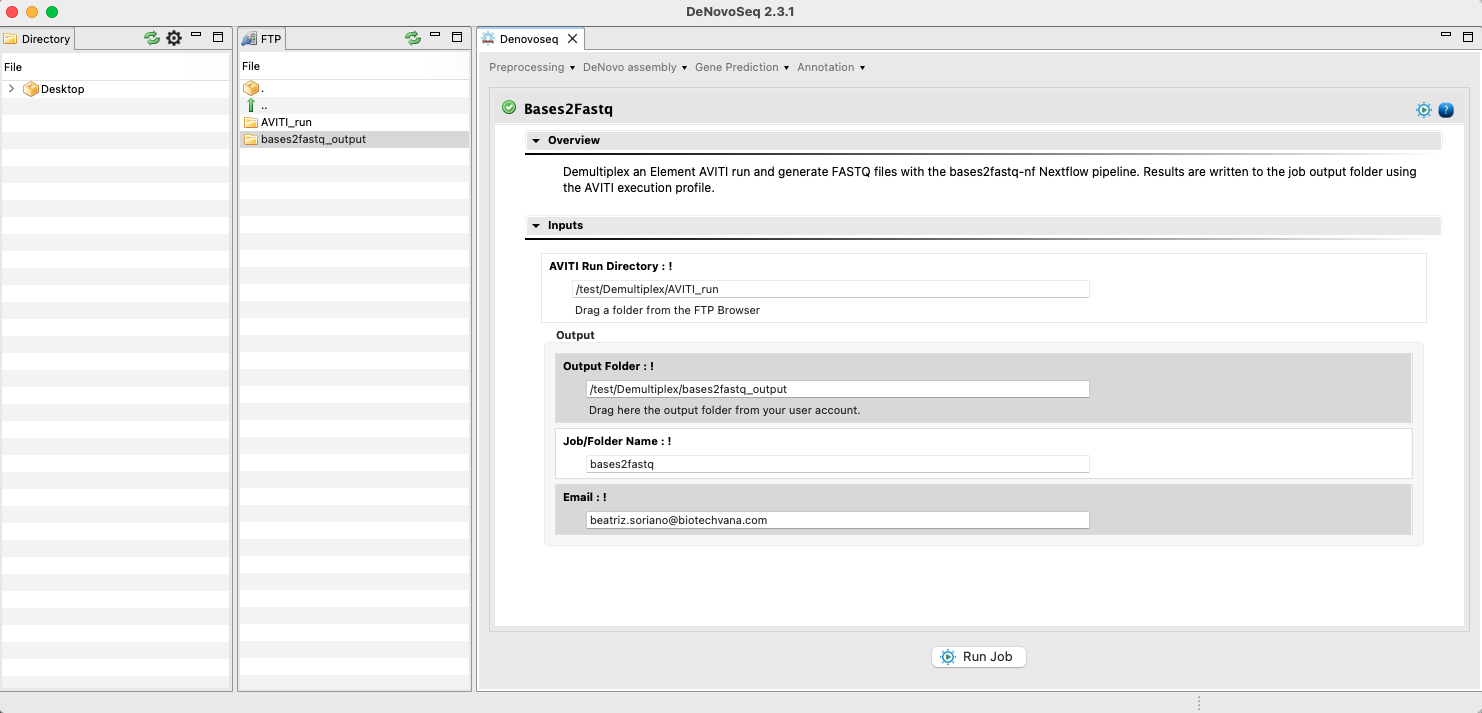Switch to the FTP tab
1482x713 pixels.
[x=263, y=39]
